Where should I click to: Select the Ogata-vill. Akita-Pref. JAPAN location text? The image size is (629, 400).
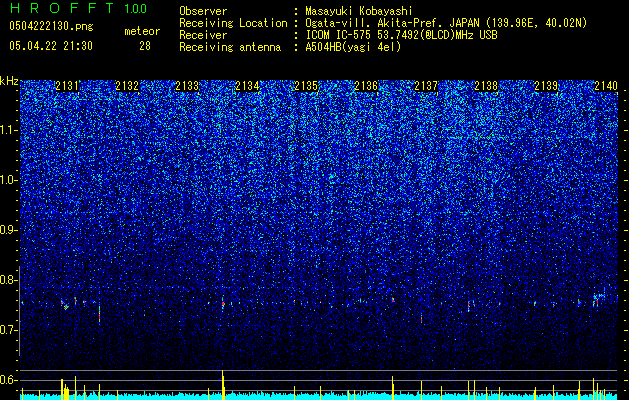point(446,23)
